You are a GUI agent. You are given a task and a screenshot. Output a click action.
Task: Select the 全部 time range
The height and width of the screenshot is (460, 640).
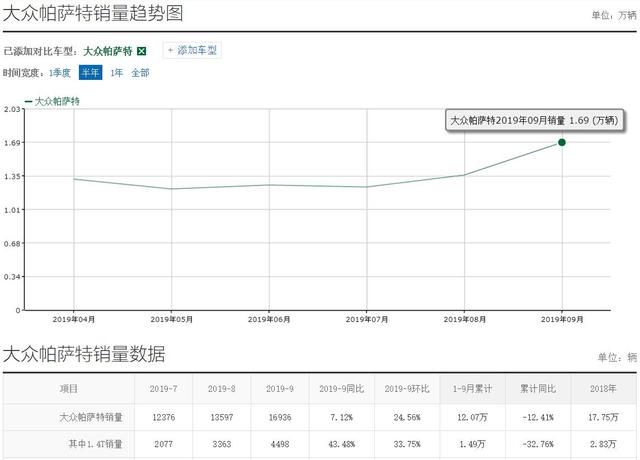140,73
